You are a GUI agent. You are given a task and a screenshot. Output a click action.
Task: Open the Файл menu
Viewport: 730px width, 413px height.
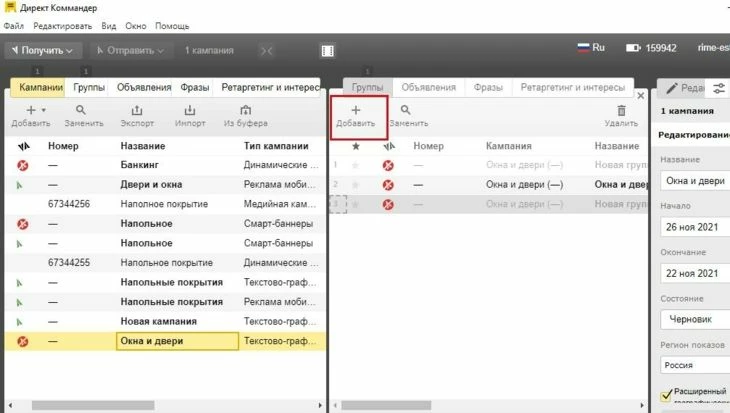pos(14,26)
